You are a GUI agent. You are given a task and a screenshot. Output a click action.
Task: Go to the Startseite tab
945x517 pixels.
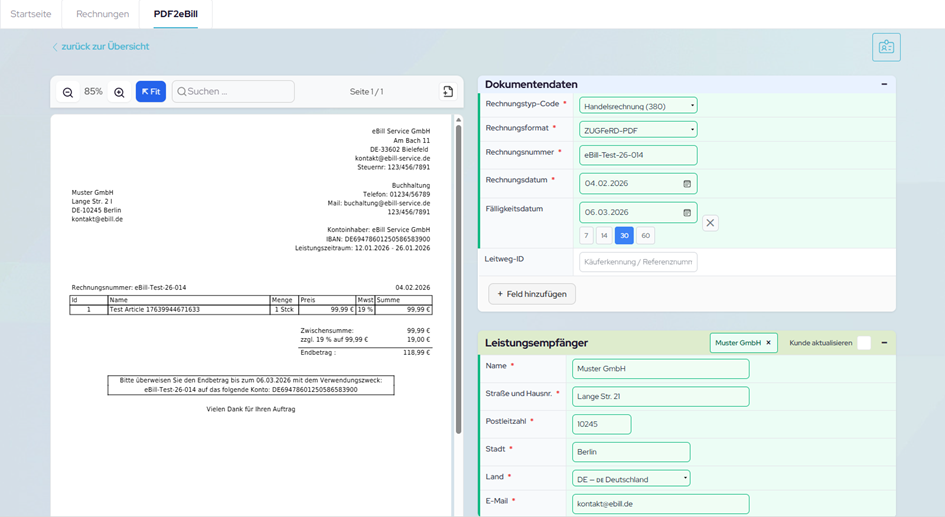click(x=31, y=14)
